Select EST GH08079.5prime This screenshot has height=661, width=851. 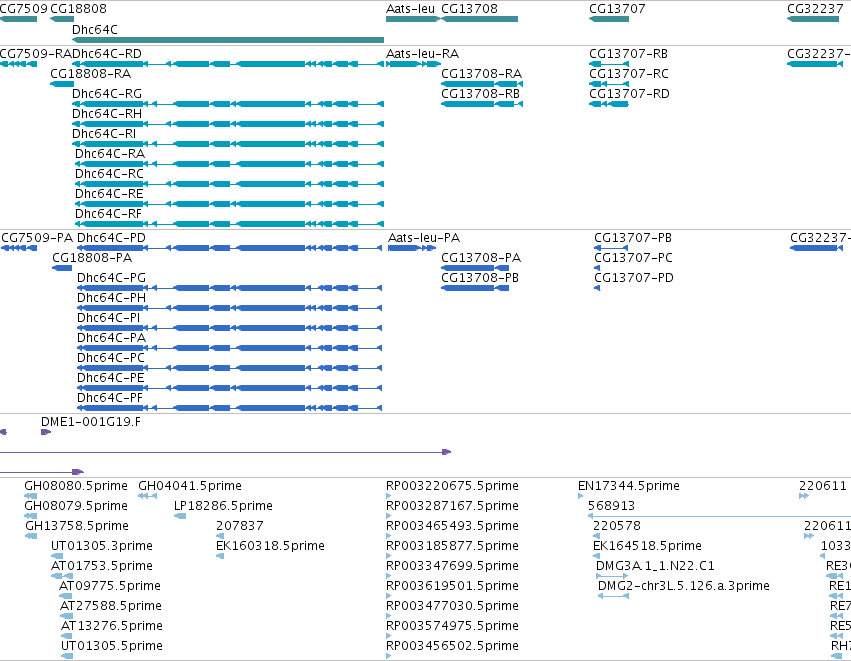tap(31, 516)
